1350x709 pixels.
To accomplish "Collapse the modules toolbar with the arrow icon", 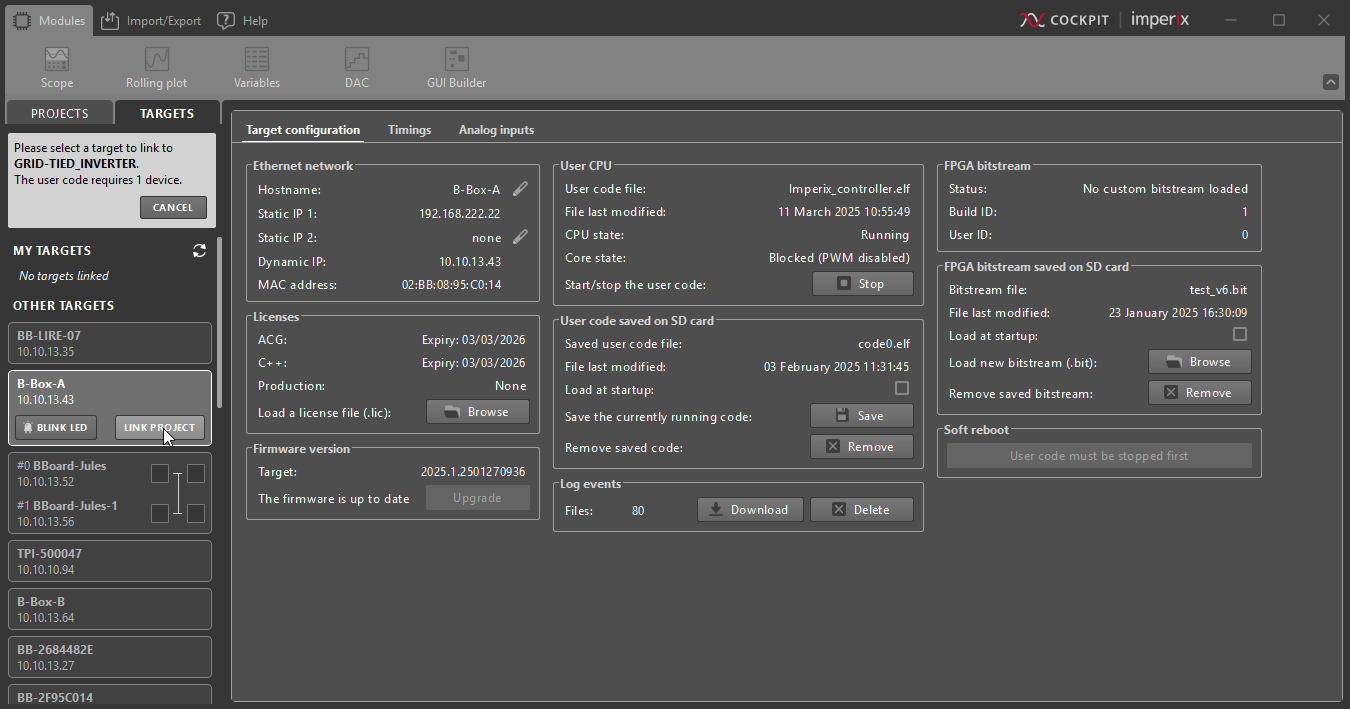I will coord(1330,82).
